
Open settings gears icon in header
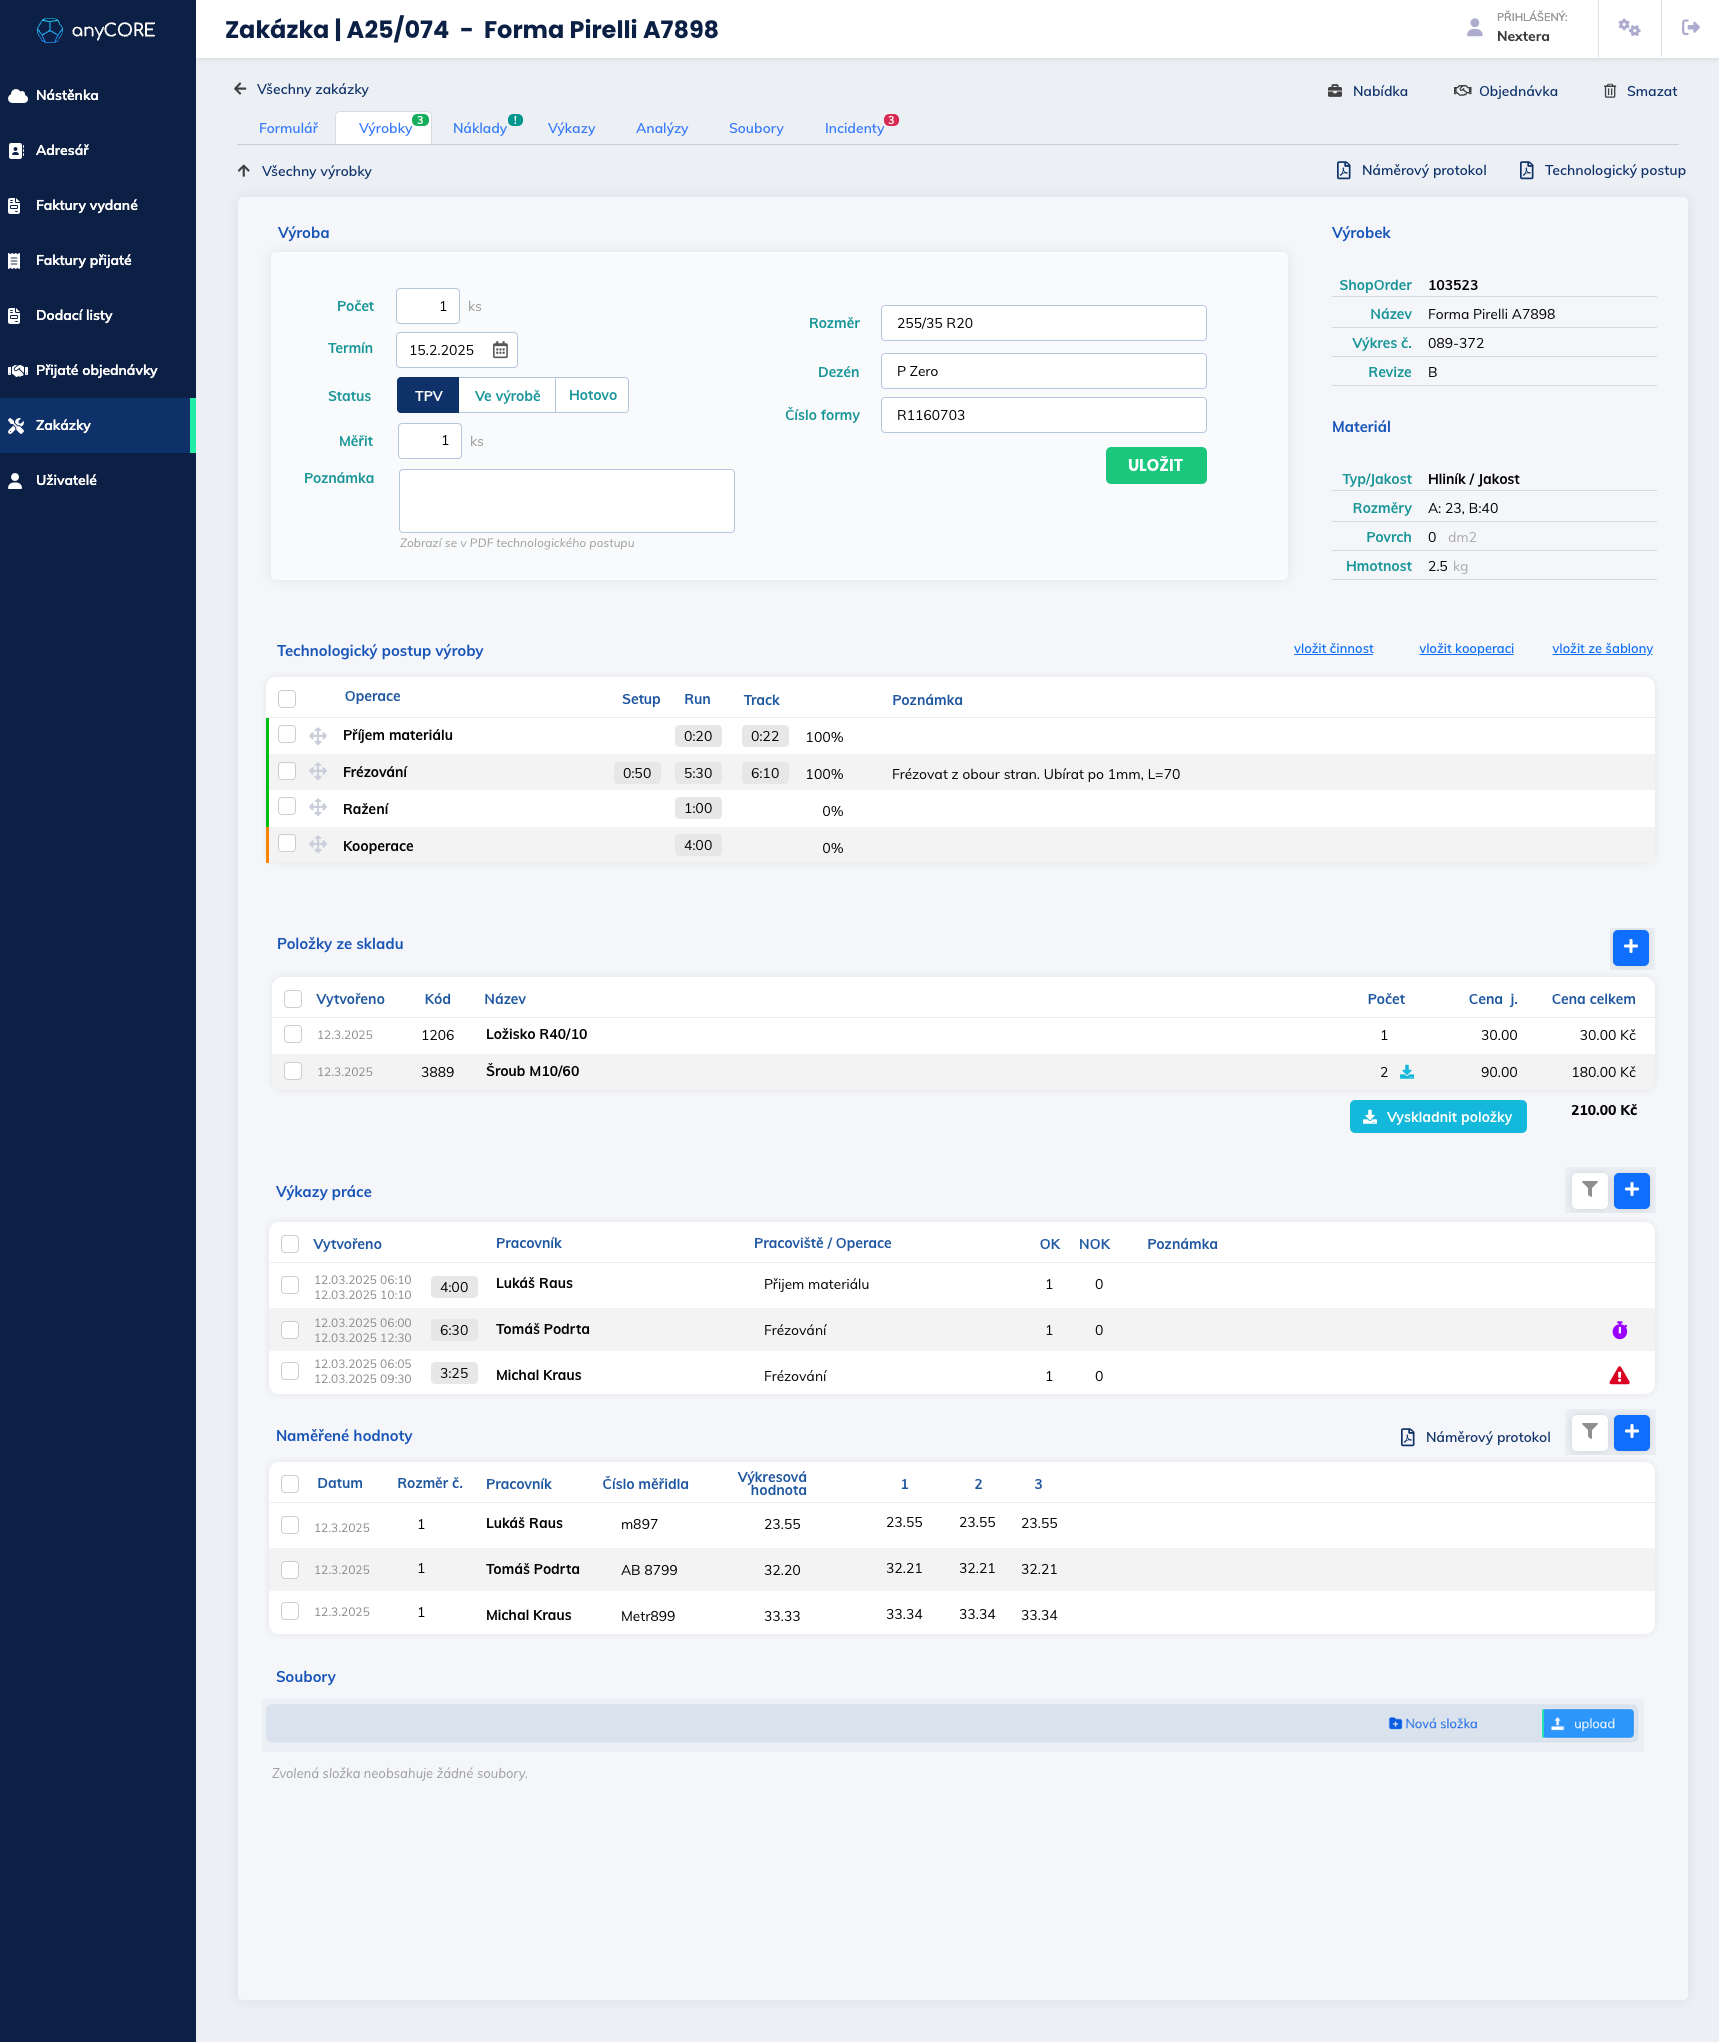coord(1629,28)
